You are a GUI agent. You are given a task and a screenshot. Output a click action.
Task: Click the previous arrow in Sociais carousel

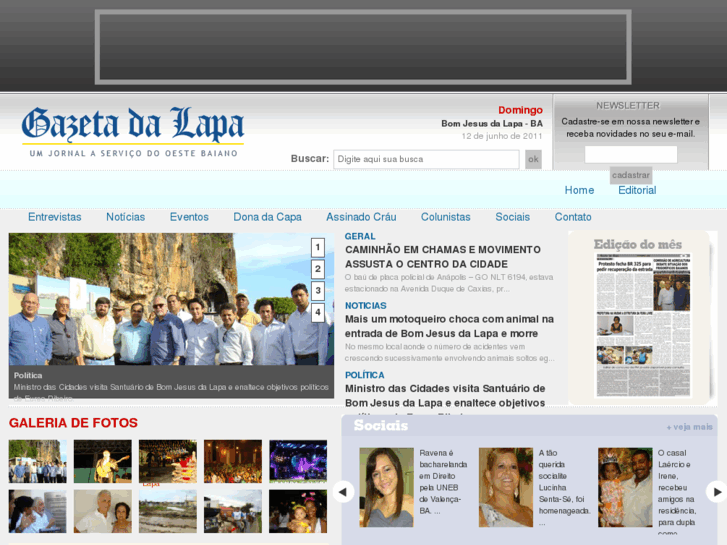click(344, 492)
